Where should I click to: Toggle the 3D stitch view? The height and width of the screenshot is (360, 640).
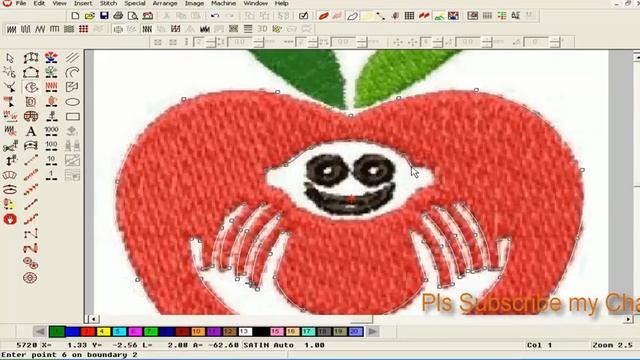[262, 29]
